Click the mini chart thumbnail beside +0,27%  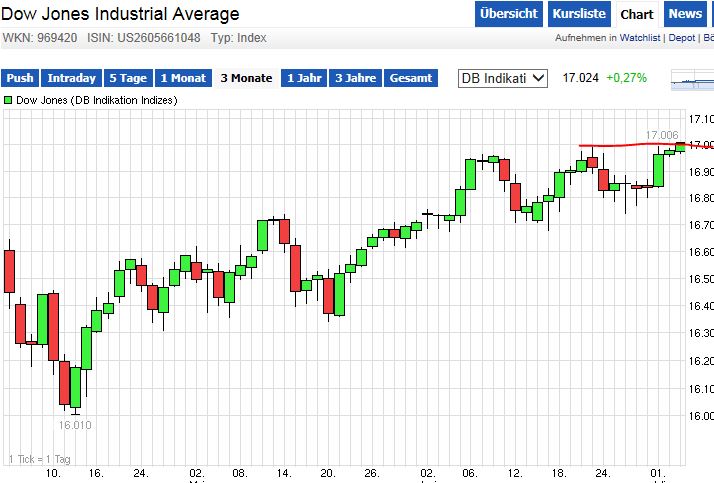[x=692, y=80]
